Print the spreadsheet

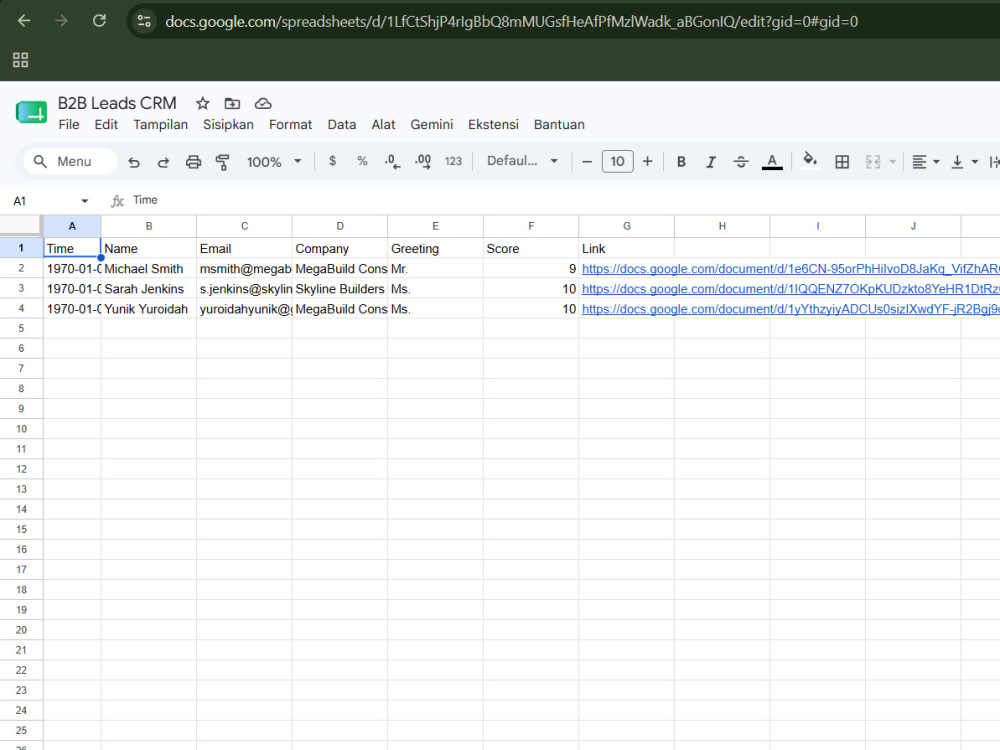click(x=193, y=162)
